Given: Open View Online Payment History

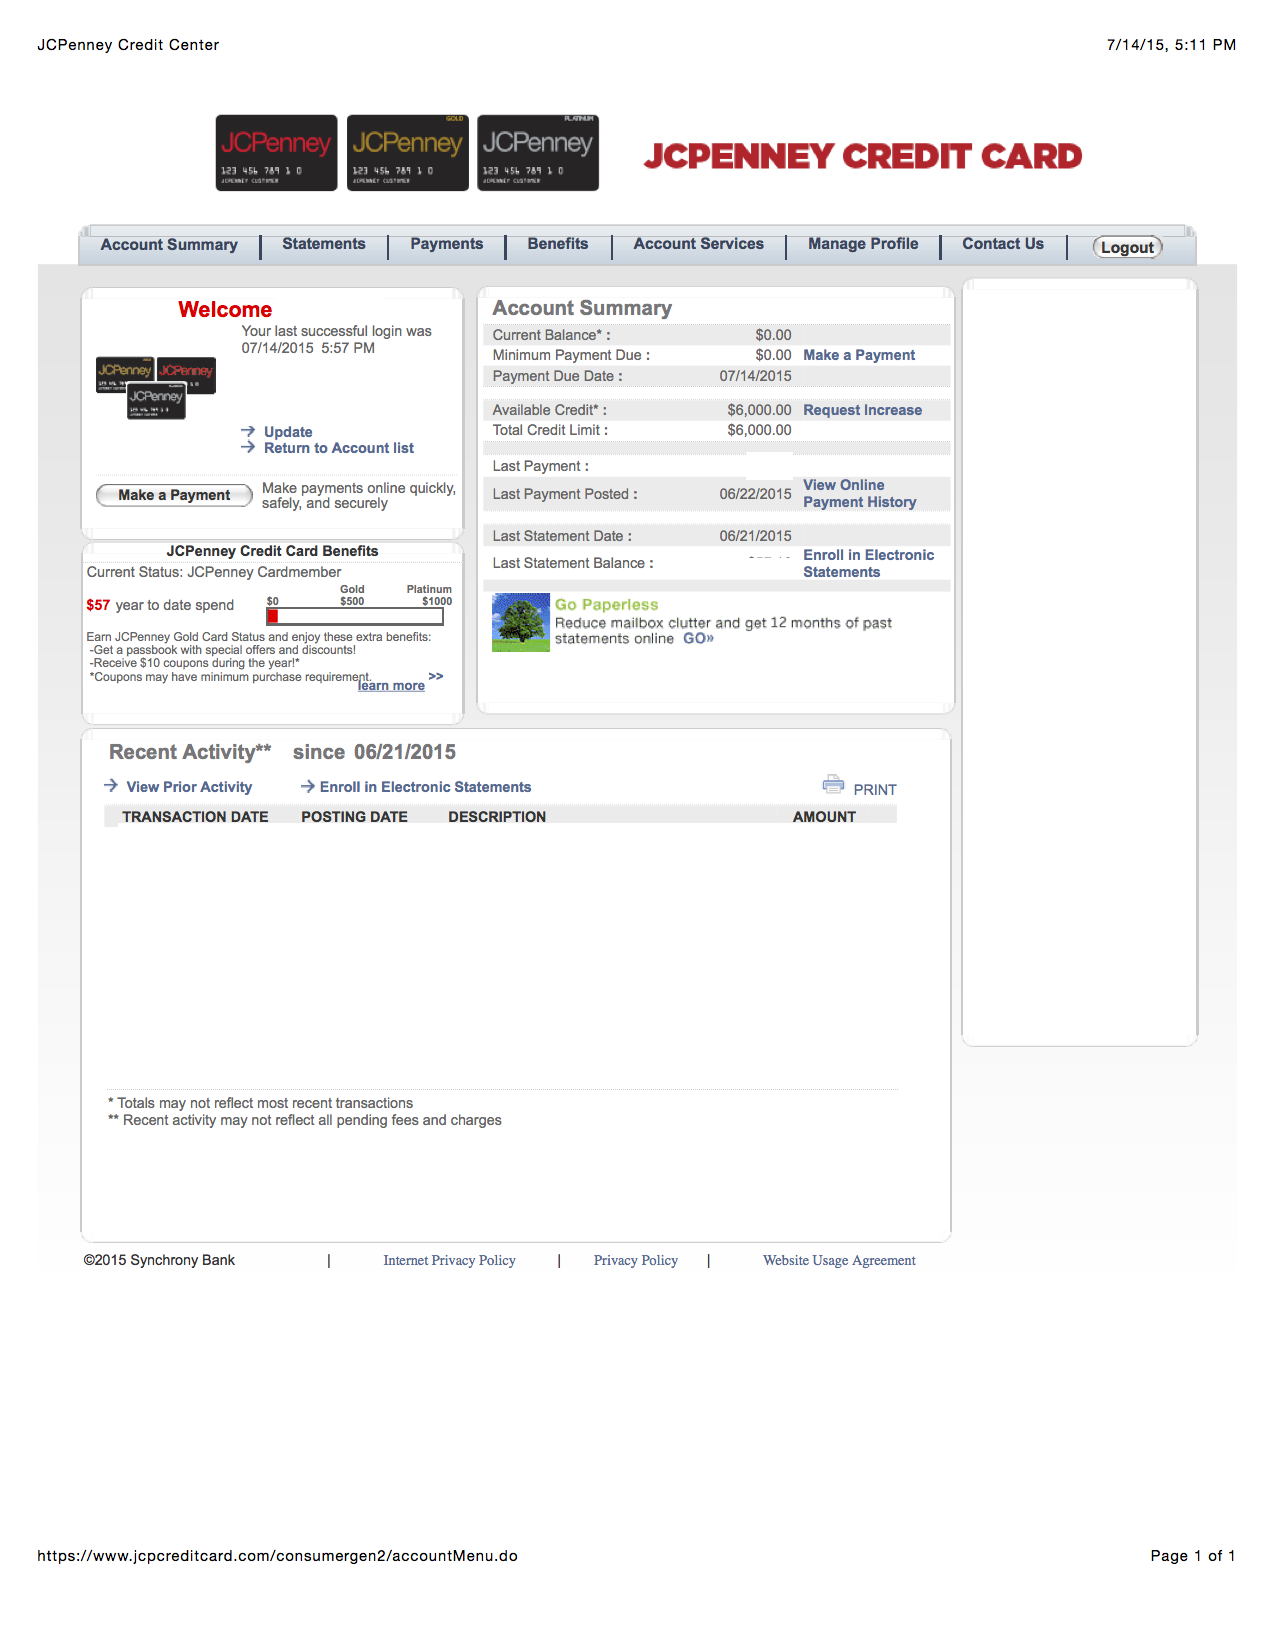Looking at the screenshot, I should pyautogui.click(x=859, y=493).
